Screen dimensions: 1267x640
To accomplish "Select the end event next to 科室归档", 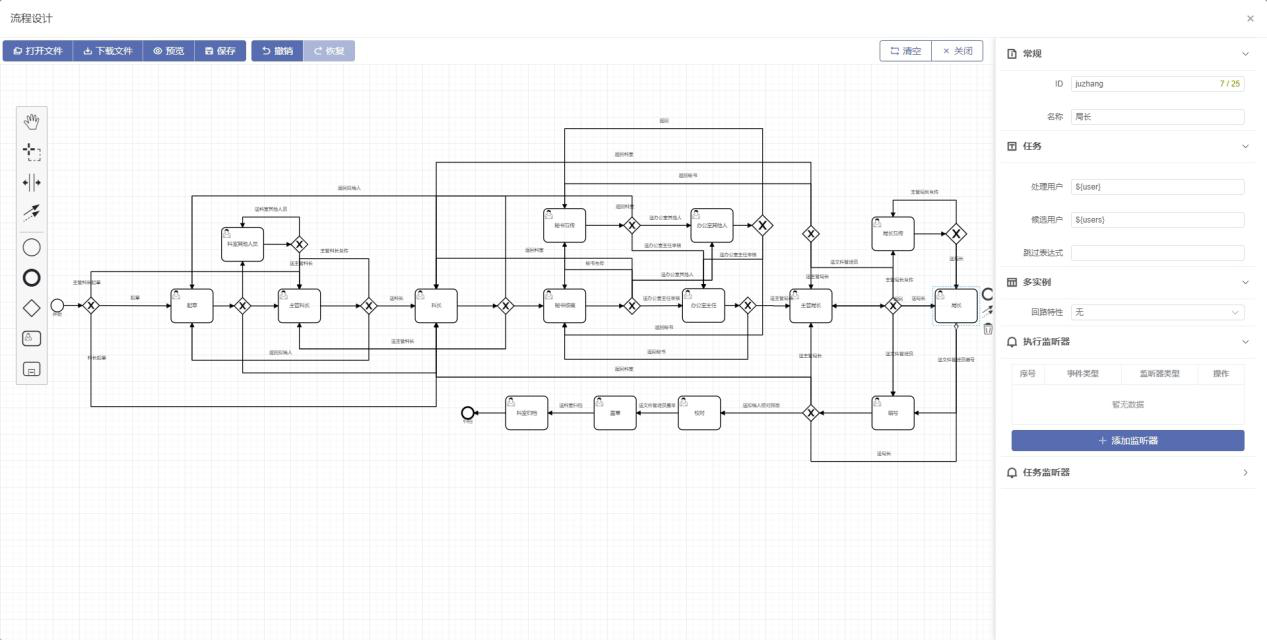I will coord(467,413).
